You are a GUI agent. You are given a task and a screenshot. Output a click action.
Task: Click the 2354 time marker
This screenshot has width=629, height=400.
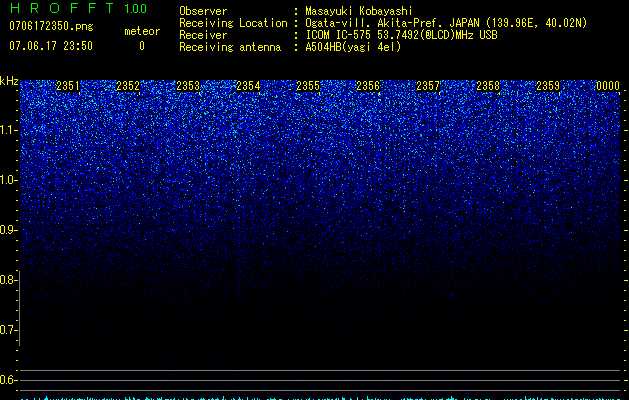pos(248,86)
